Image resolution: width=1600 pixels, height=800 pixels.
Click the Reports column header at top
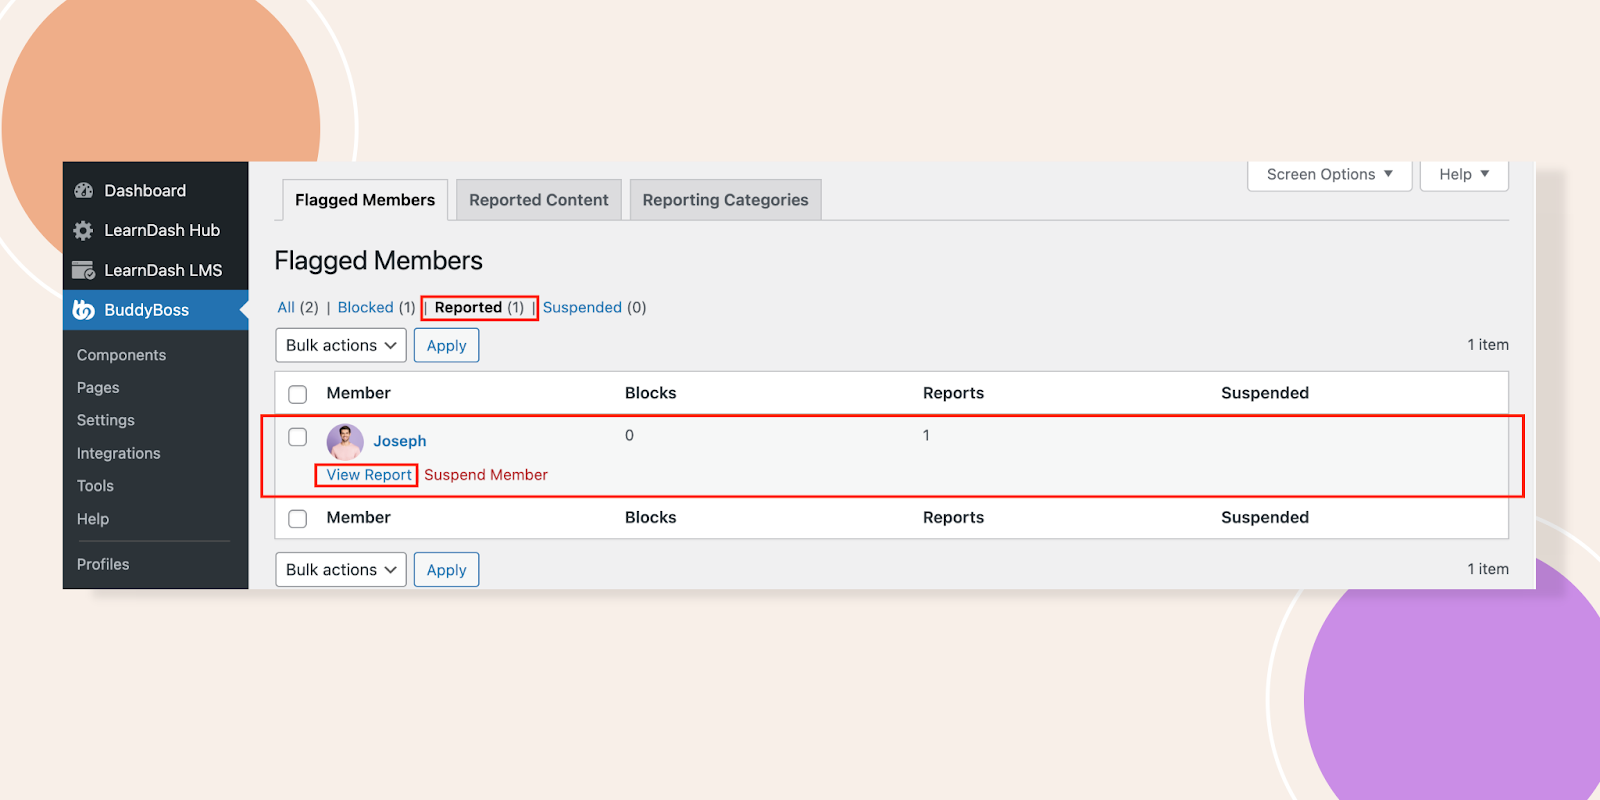click(953, 393)
